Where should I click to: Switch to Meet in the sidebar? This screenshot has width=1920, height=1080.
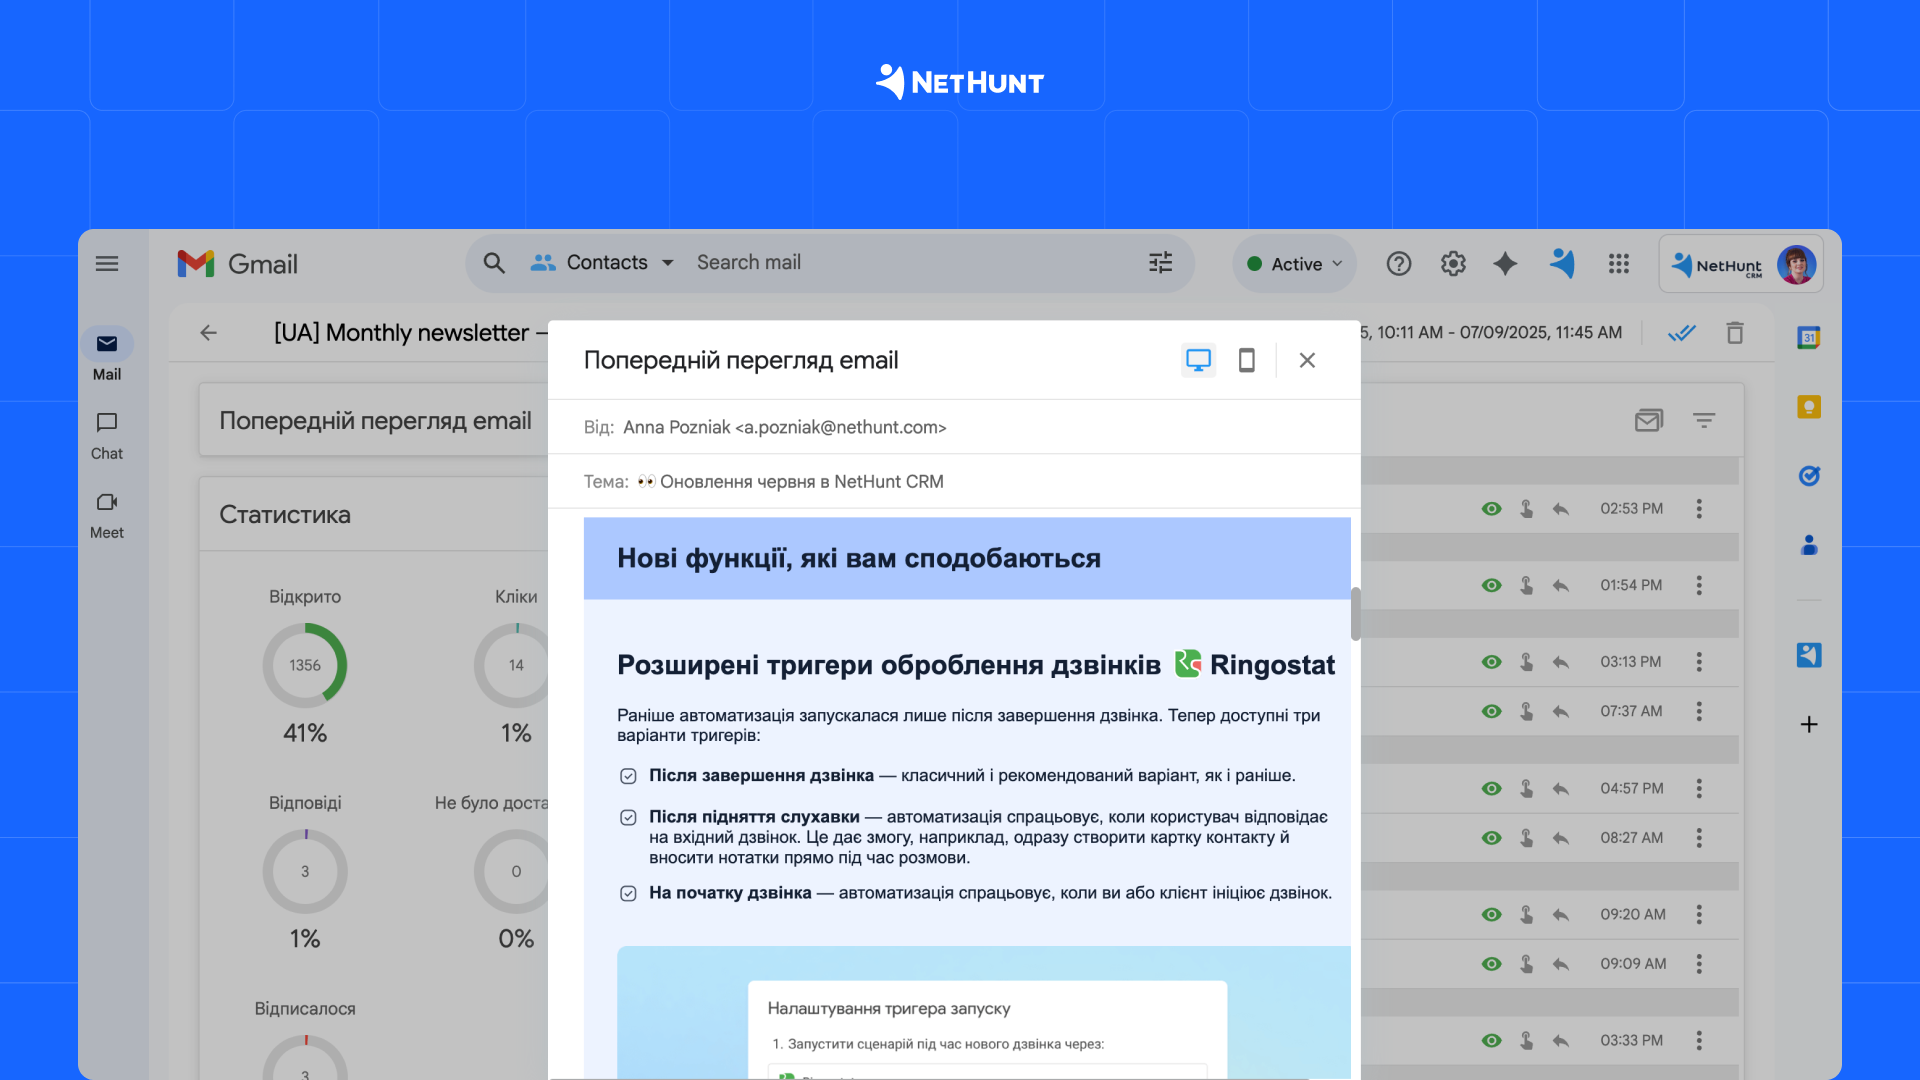[x=107, y=515]
